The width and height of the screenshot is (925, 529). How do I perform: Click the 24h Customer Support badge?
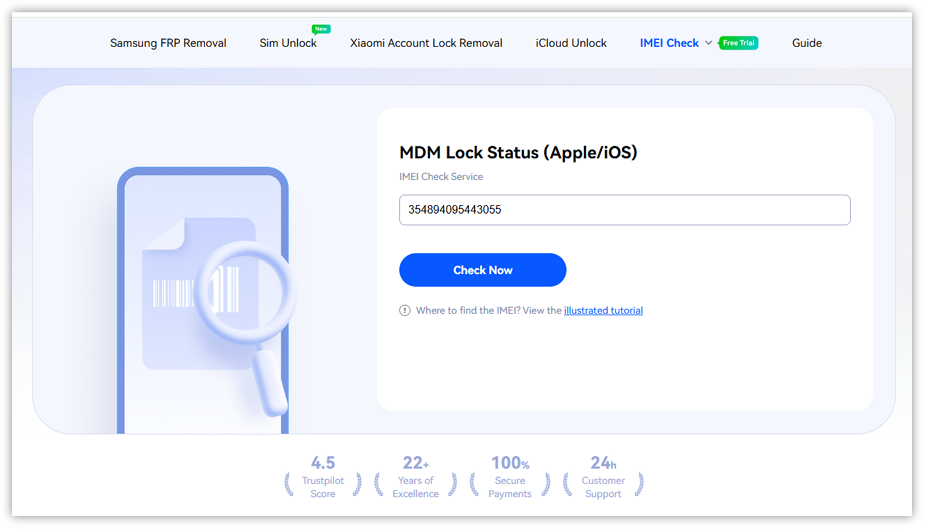pos(603,477)
